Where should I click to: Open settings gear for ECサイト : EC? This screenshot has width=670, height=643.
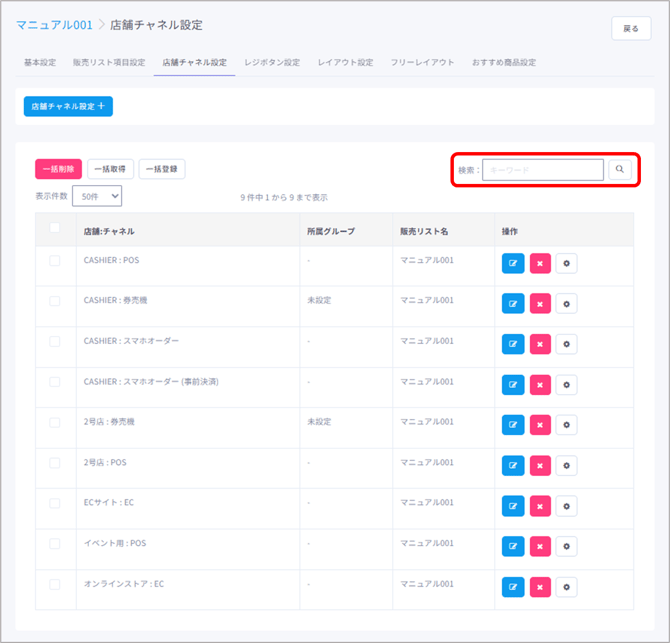(566, 505)
